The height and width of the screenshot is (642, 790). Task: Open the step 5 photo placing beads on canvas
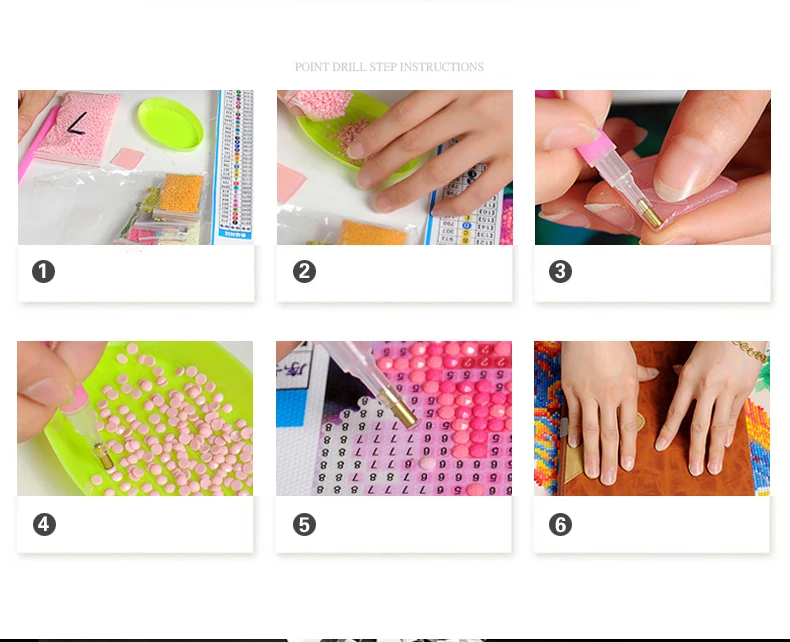(x=394, y=418)
